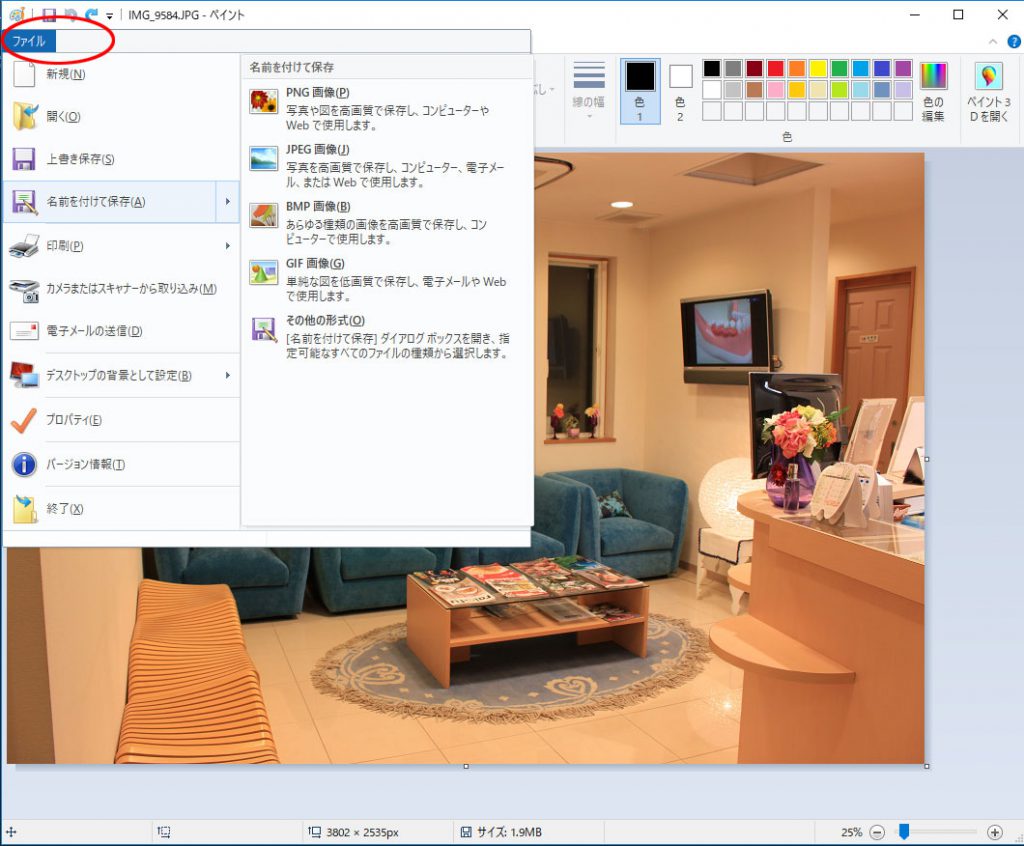Viewport: 1024px width, 846px height.
Task: Save as GIF 画像(G)
Action: point(387,279)
